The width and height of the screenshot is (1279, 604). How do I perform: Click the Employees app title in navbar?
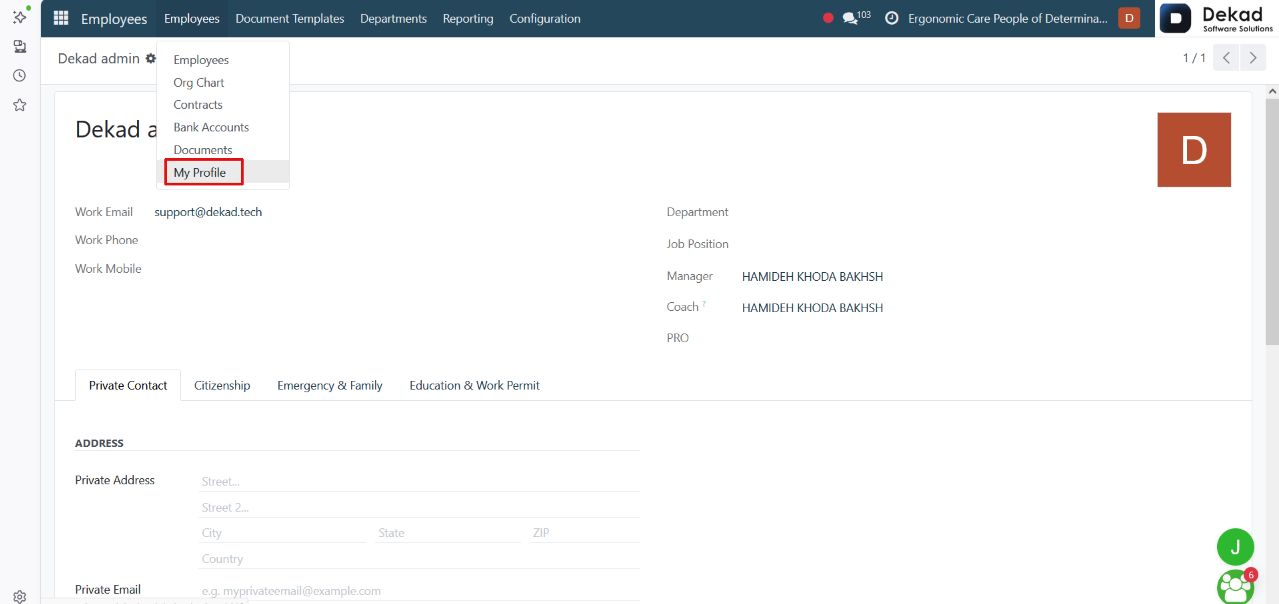click(x=114, y=18)
